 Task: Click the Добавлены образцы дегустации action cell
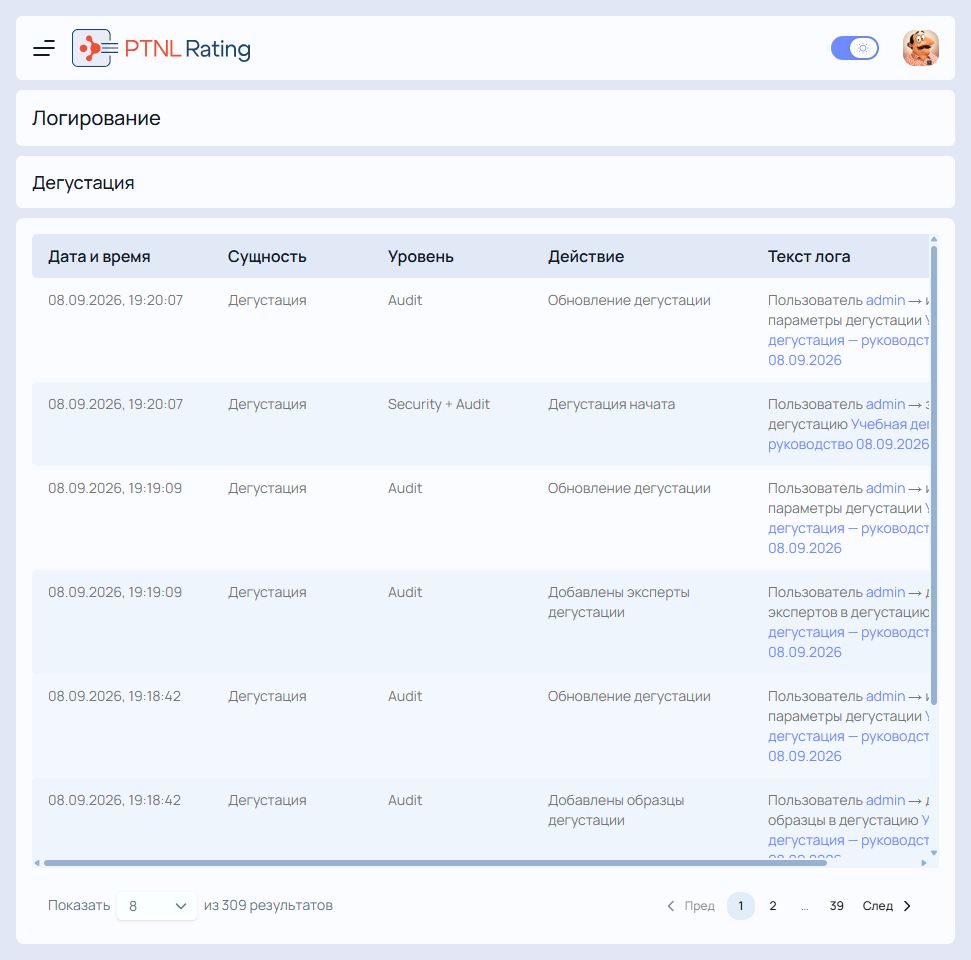tap(616, 810)
